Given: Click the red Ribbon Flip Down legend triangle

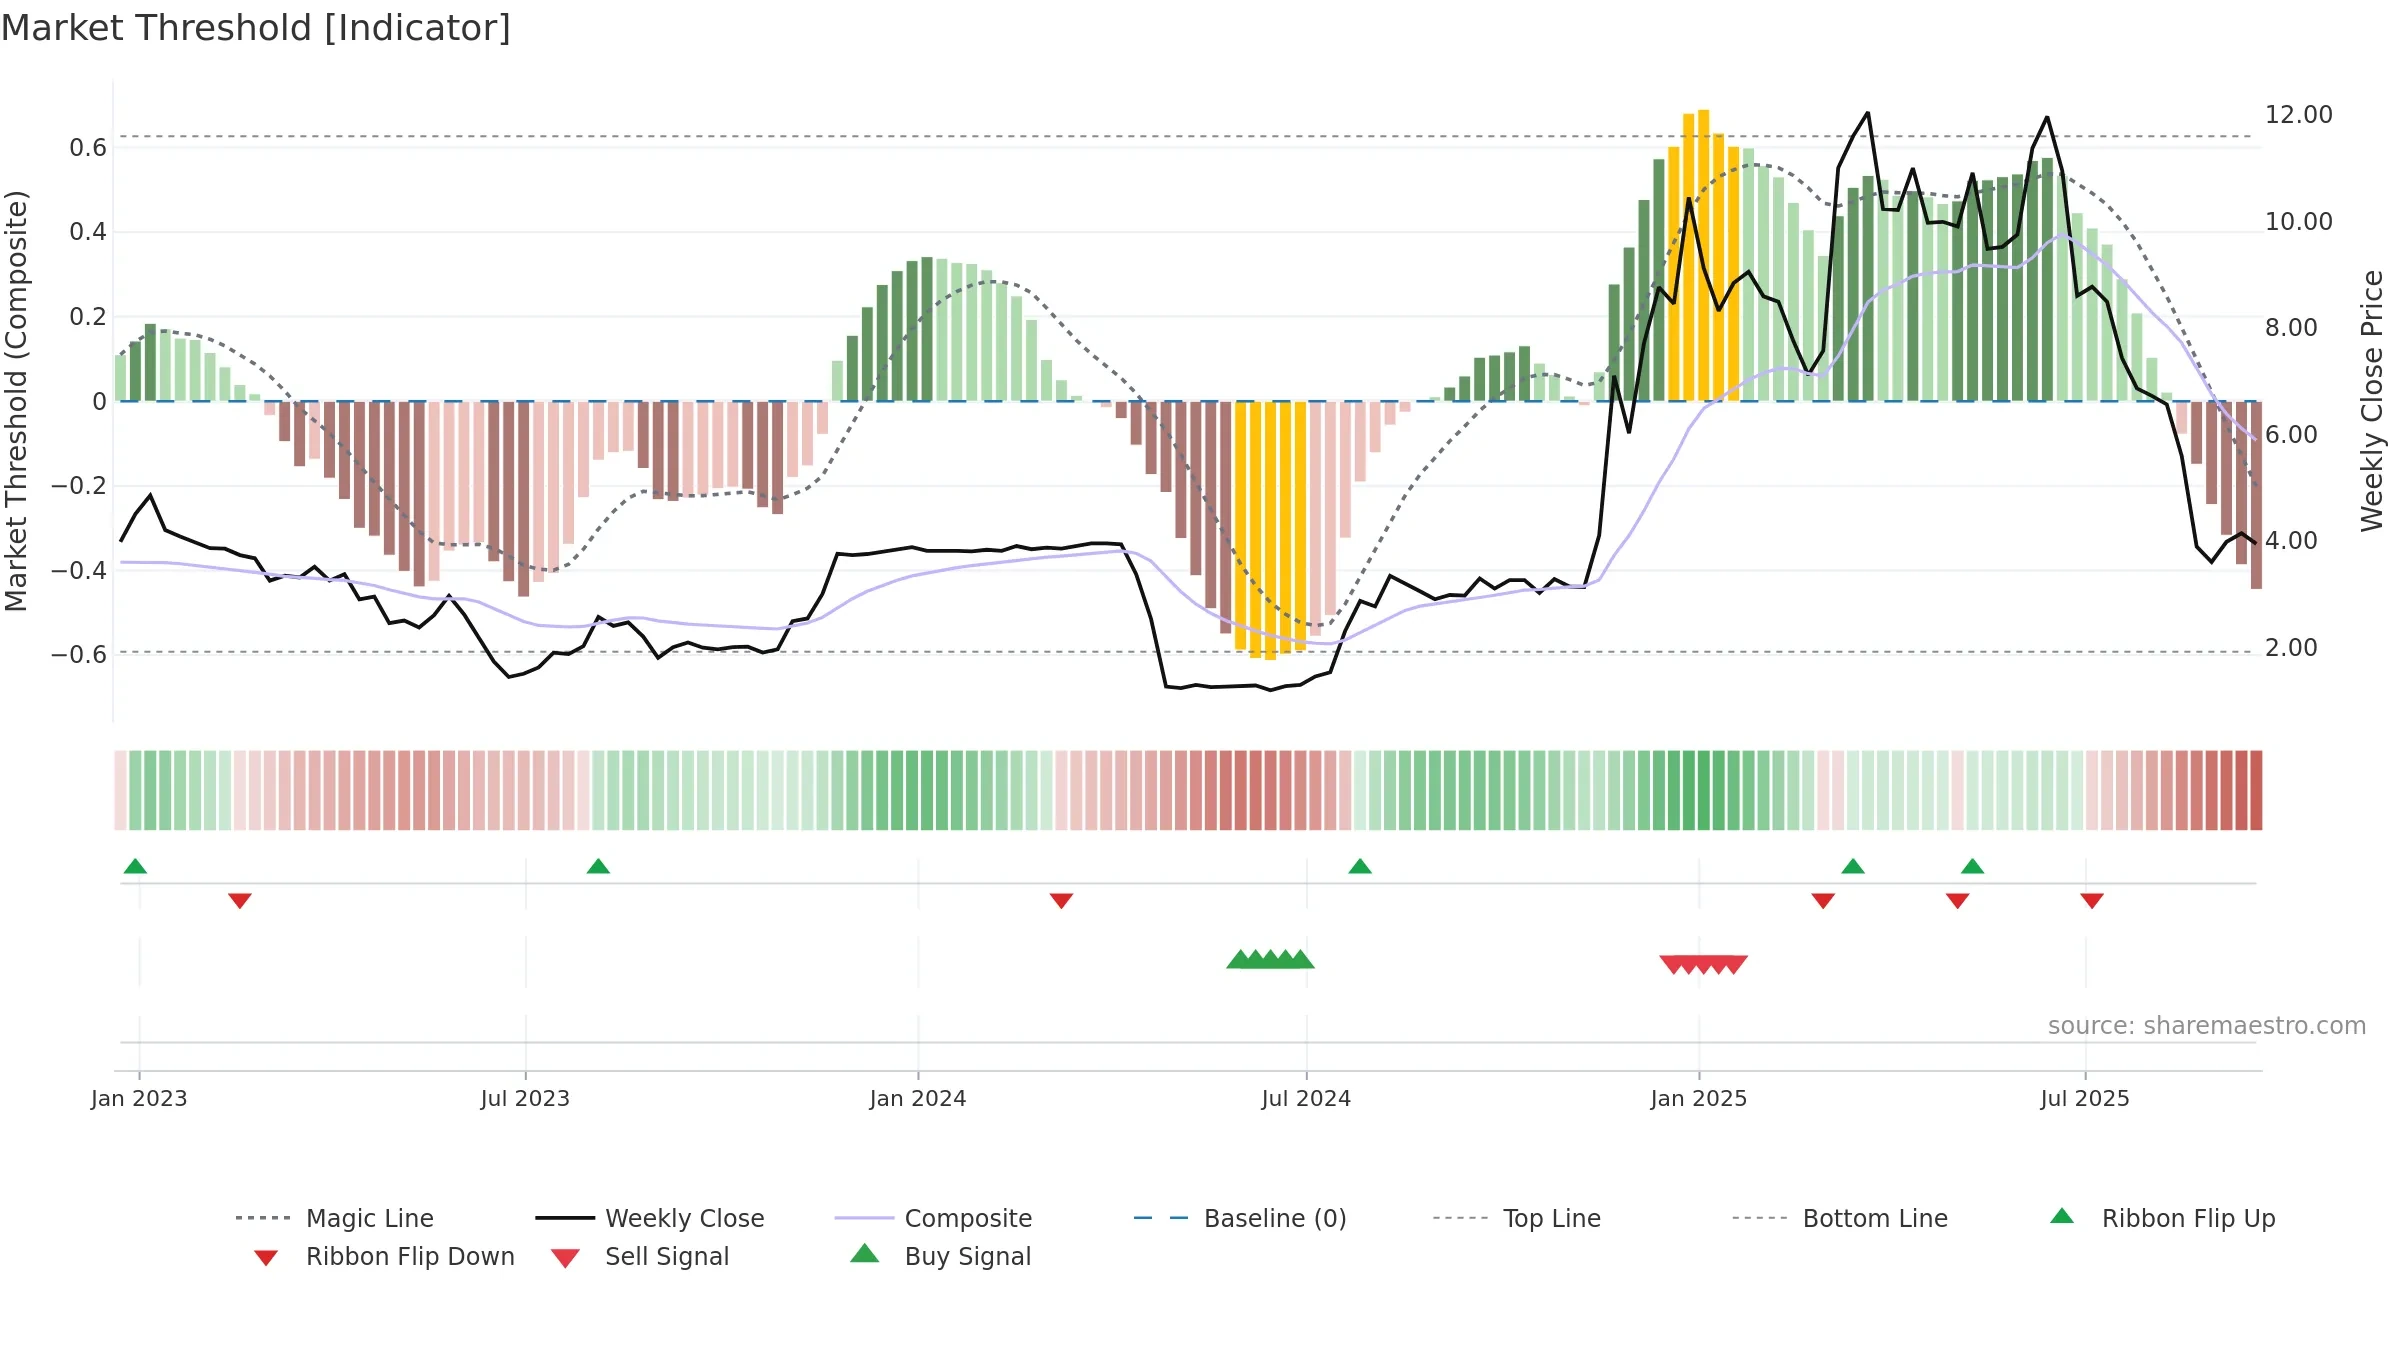Looking at the screenshot, I should click(x=266, y=1258).
